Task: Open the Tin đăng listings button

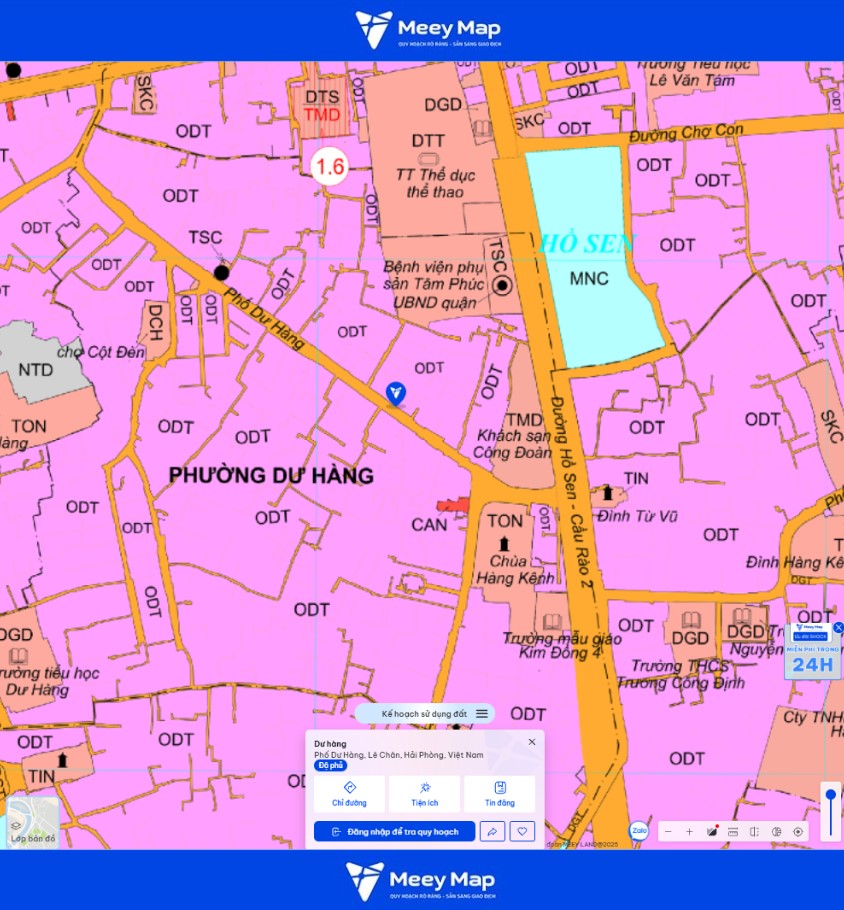Action: [x=500, y=794]
